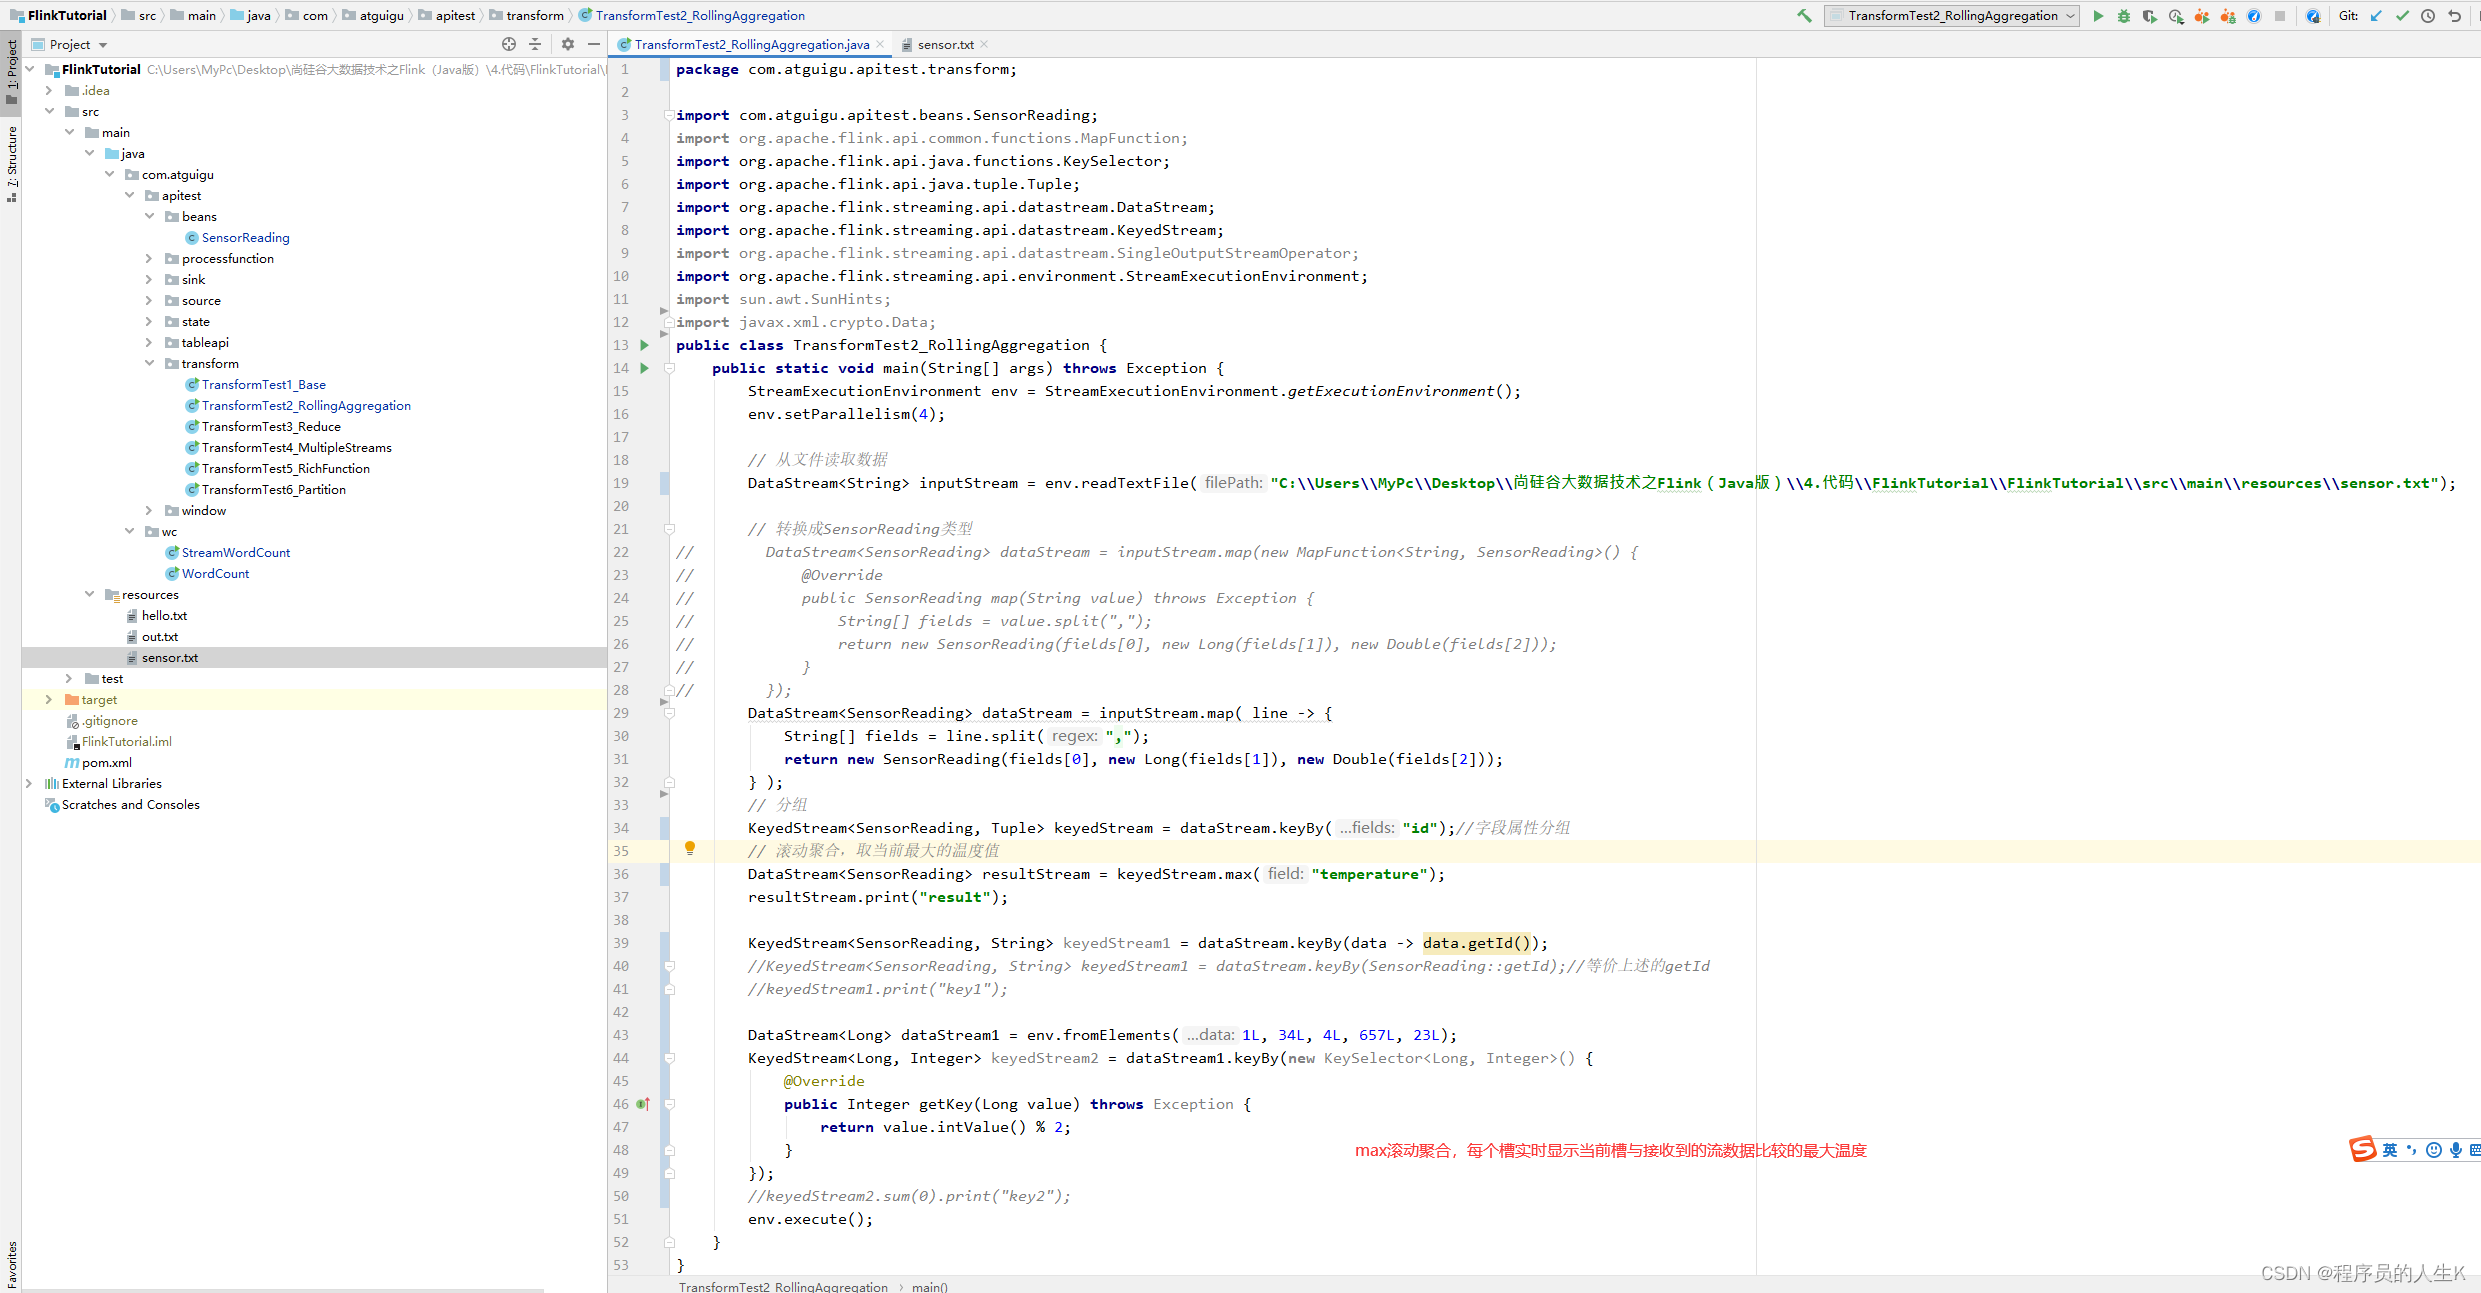
Task: Select pom.xml in project tree
Action: pyautogui.click(x=106, y=763)
